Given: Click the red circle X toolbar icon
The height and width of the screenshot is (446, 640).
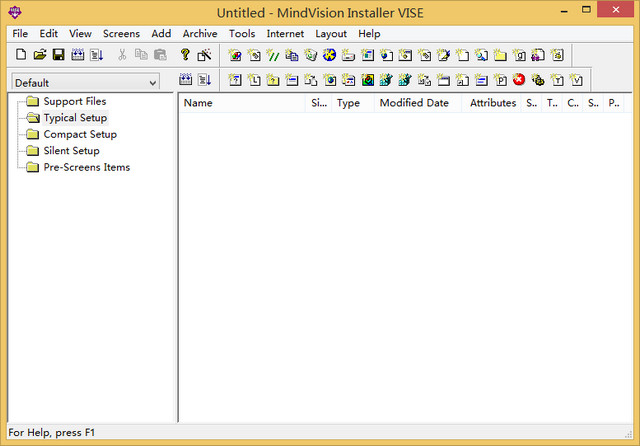Looking at the screenshot, I should tap(519, 80).
